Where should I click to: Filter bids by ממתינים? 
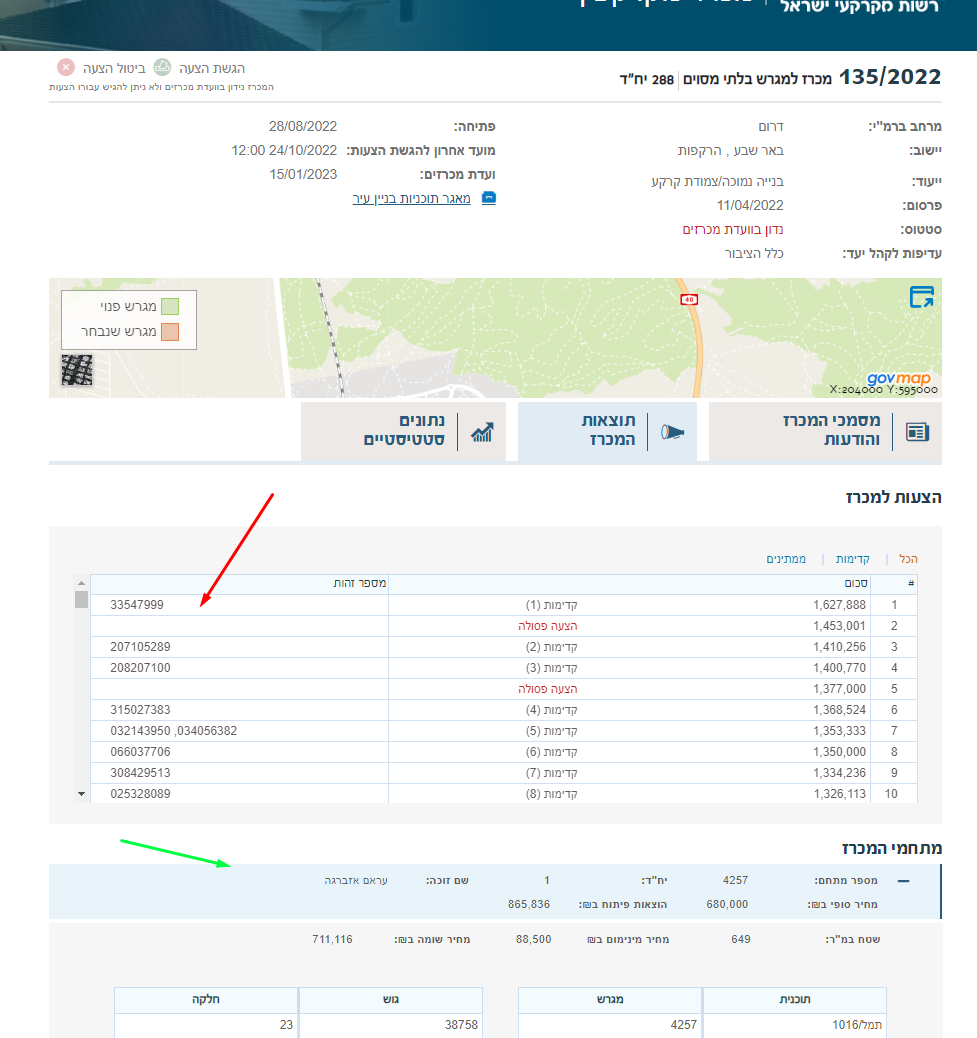[x=789, y=559]
